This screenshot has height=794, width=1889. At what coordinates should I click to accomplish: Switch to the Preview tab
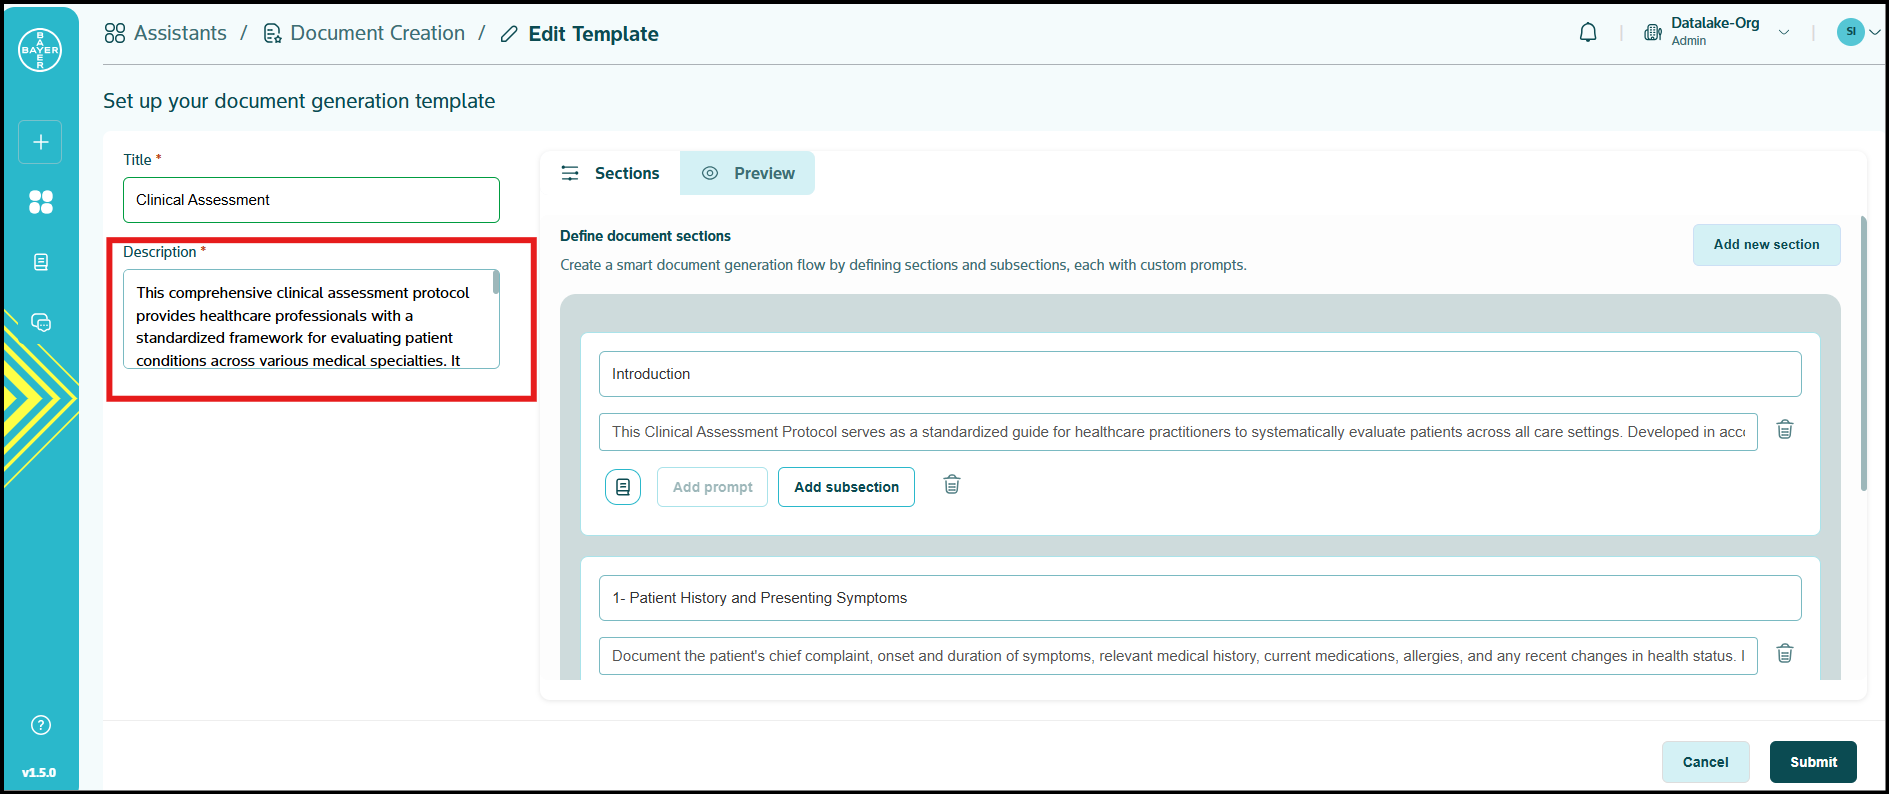point(747,173)
